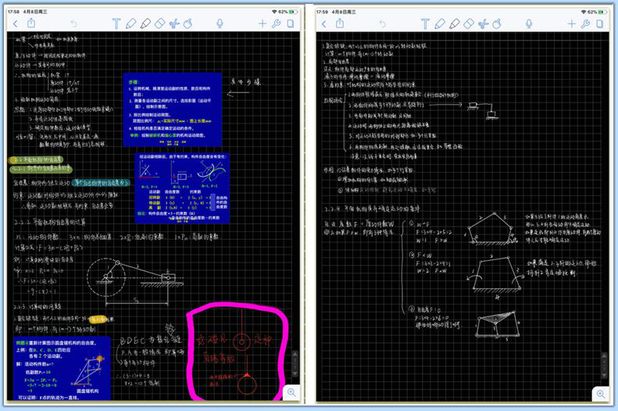Select the Scissors tool in left note
Viewport: 618px width, 411px height.
pos(175,22)
